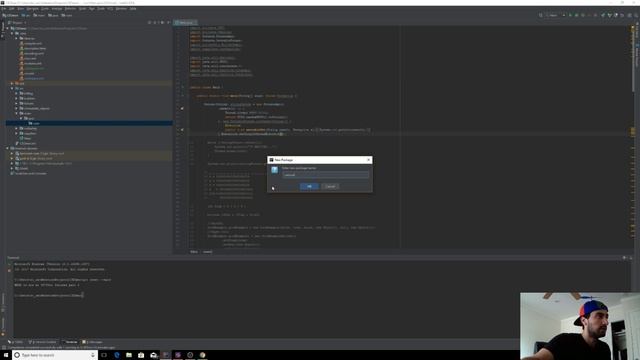The height and width of the screenshot is (360, 640).
Task: Open the Version Control tool window tab
Action: click(x=42, y=342)
